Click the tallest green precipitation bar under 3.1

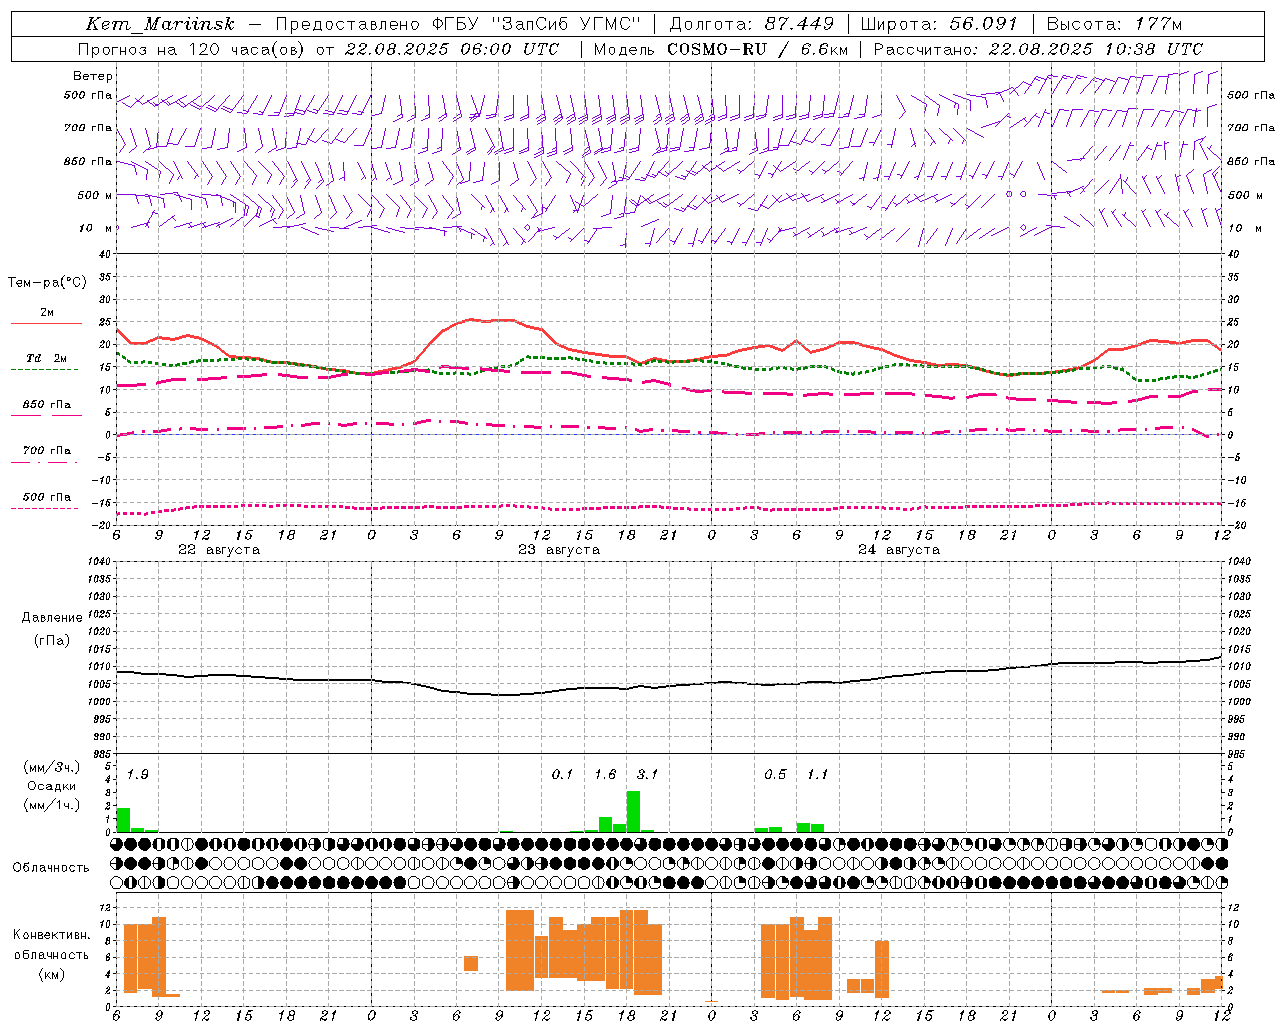click(x=633, y=811)
